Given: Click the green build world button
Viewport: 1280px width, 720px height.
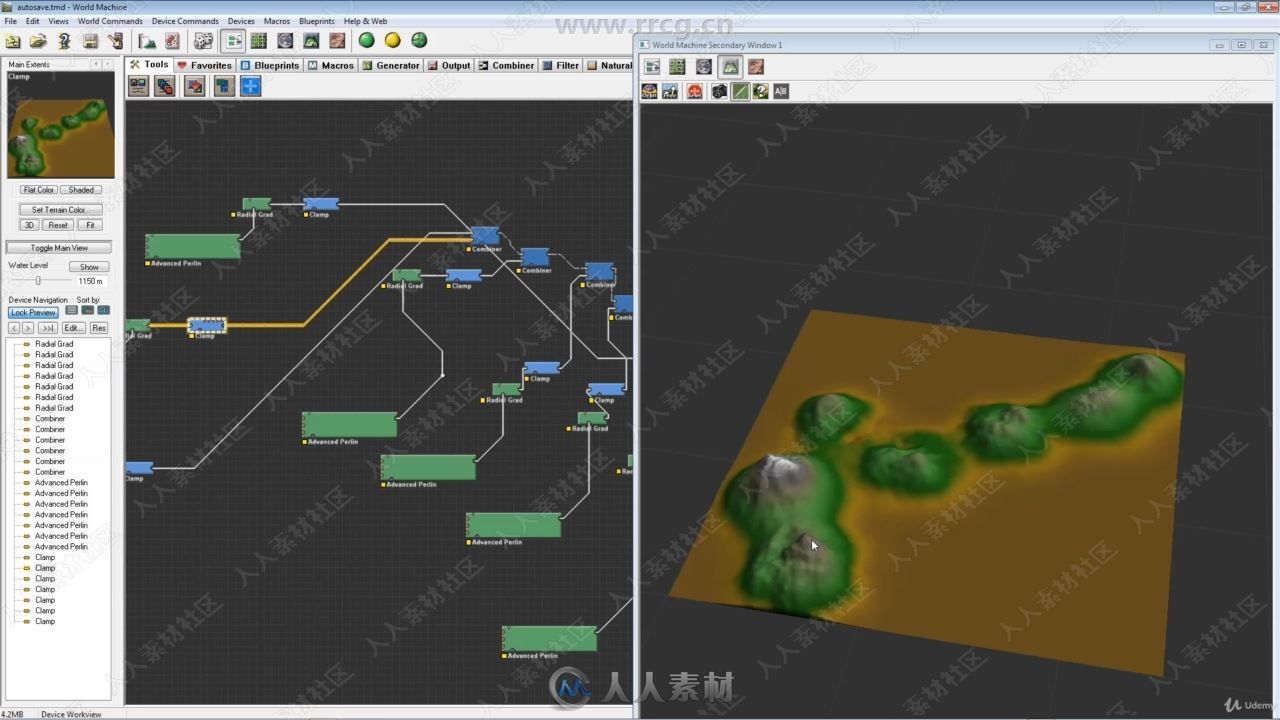Looking at the screenshot, I should [x=367, y=41].
